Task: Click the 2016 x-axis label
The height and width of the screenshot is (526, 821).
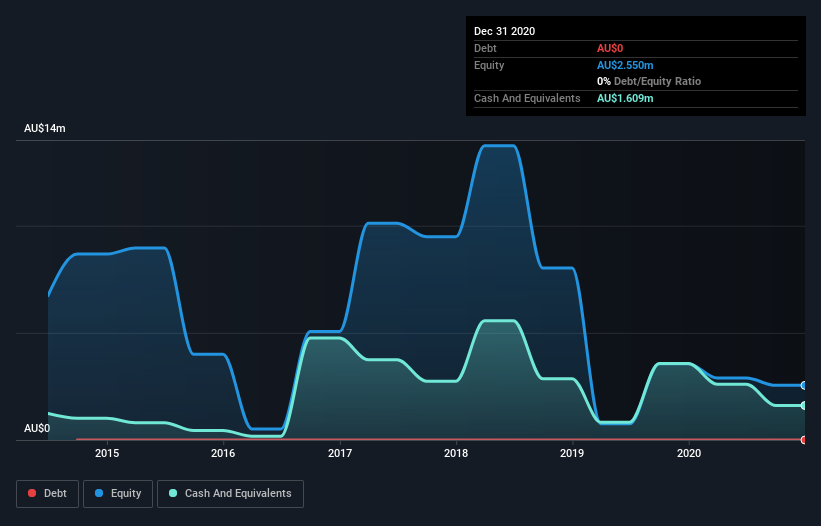Action: pos(223,453)
